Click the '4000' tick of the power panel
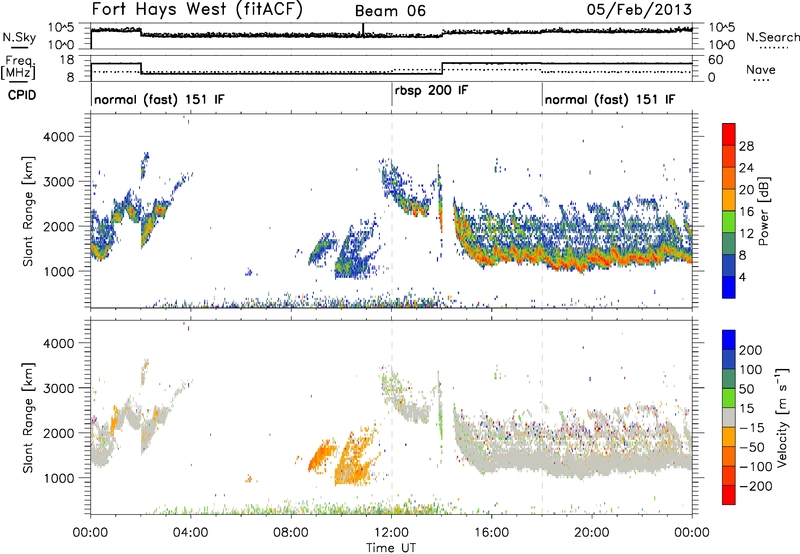The width and height of the screenshot is (800, 554). point(58,137)
